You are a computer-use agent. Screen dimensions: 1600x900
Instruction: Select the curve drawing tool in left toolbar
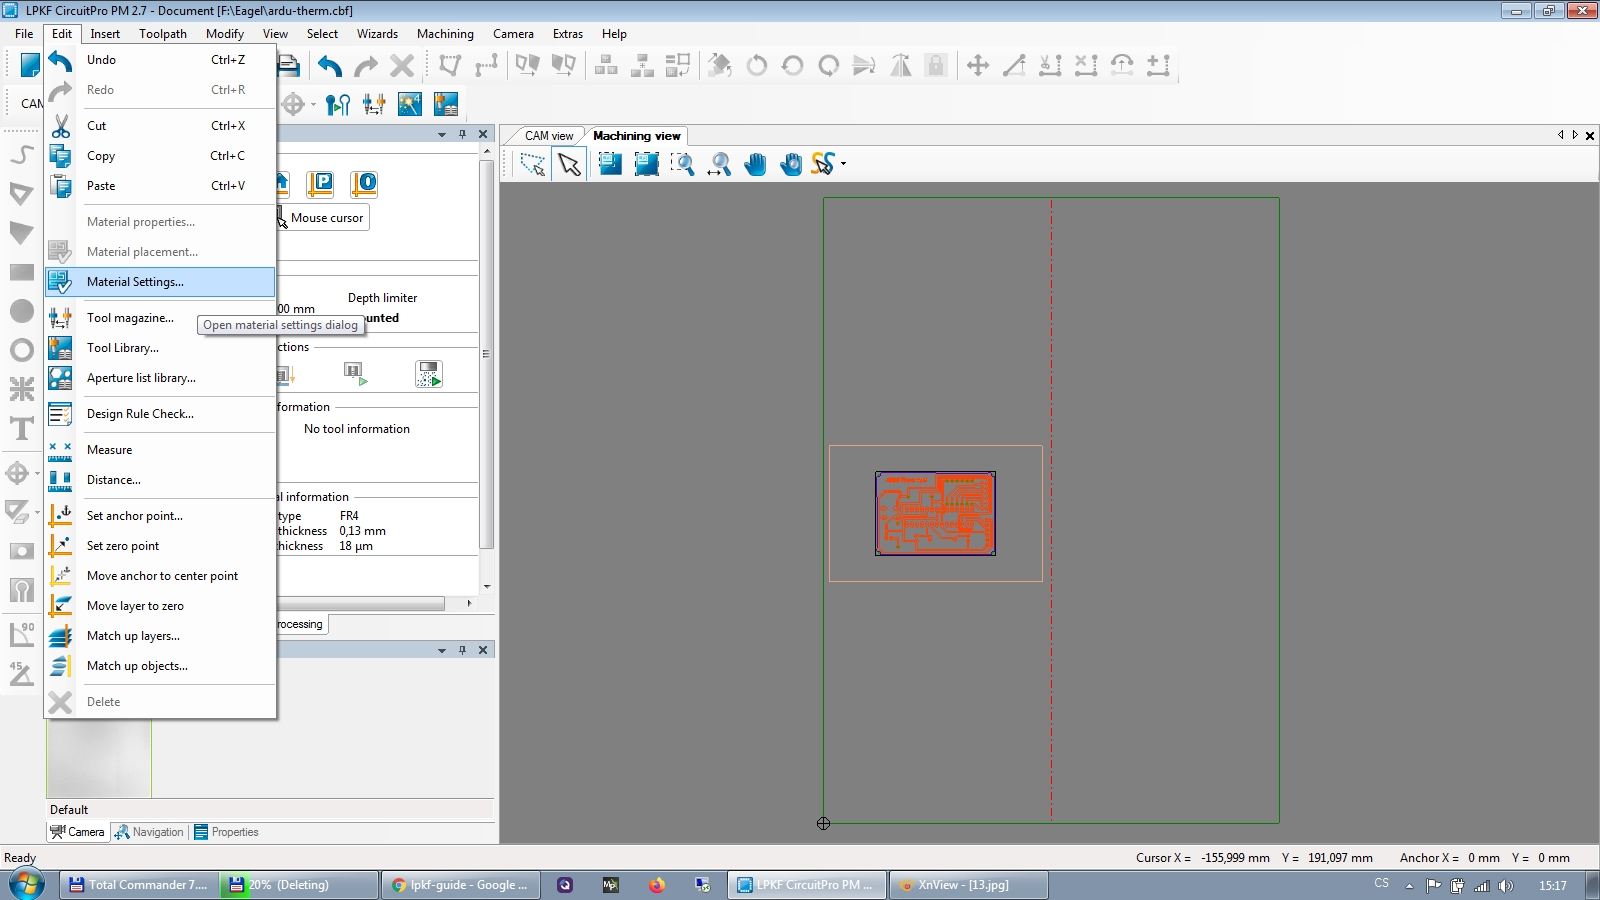pyautogui.click(x=22, y=154)
